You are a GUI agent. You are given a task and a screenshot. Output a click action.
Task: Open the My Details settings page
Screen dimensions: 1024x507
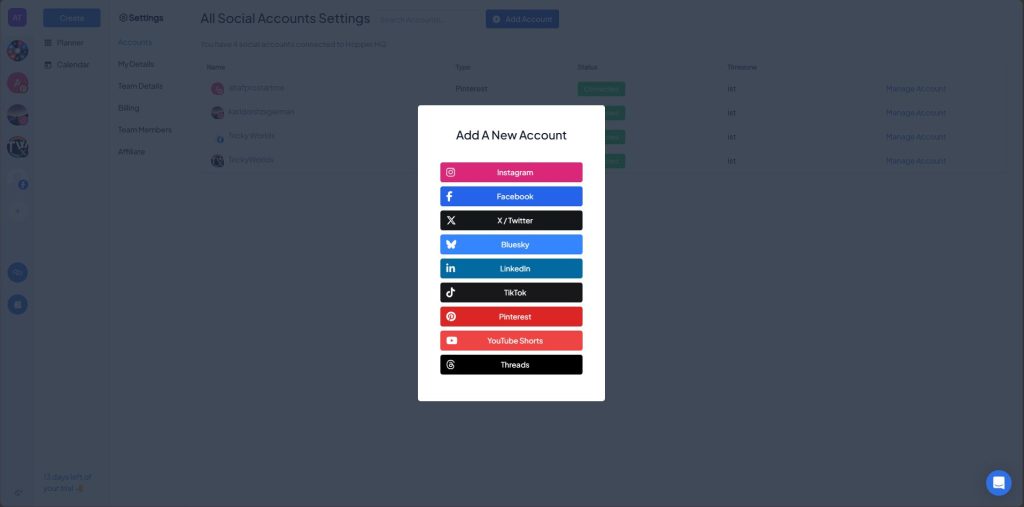click(136, 64)
